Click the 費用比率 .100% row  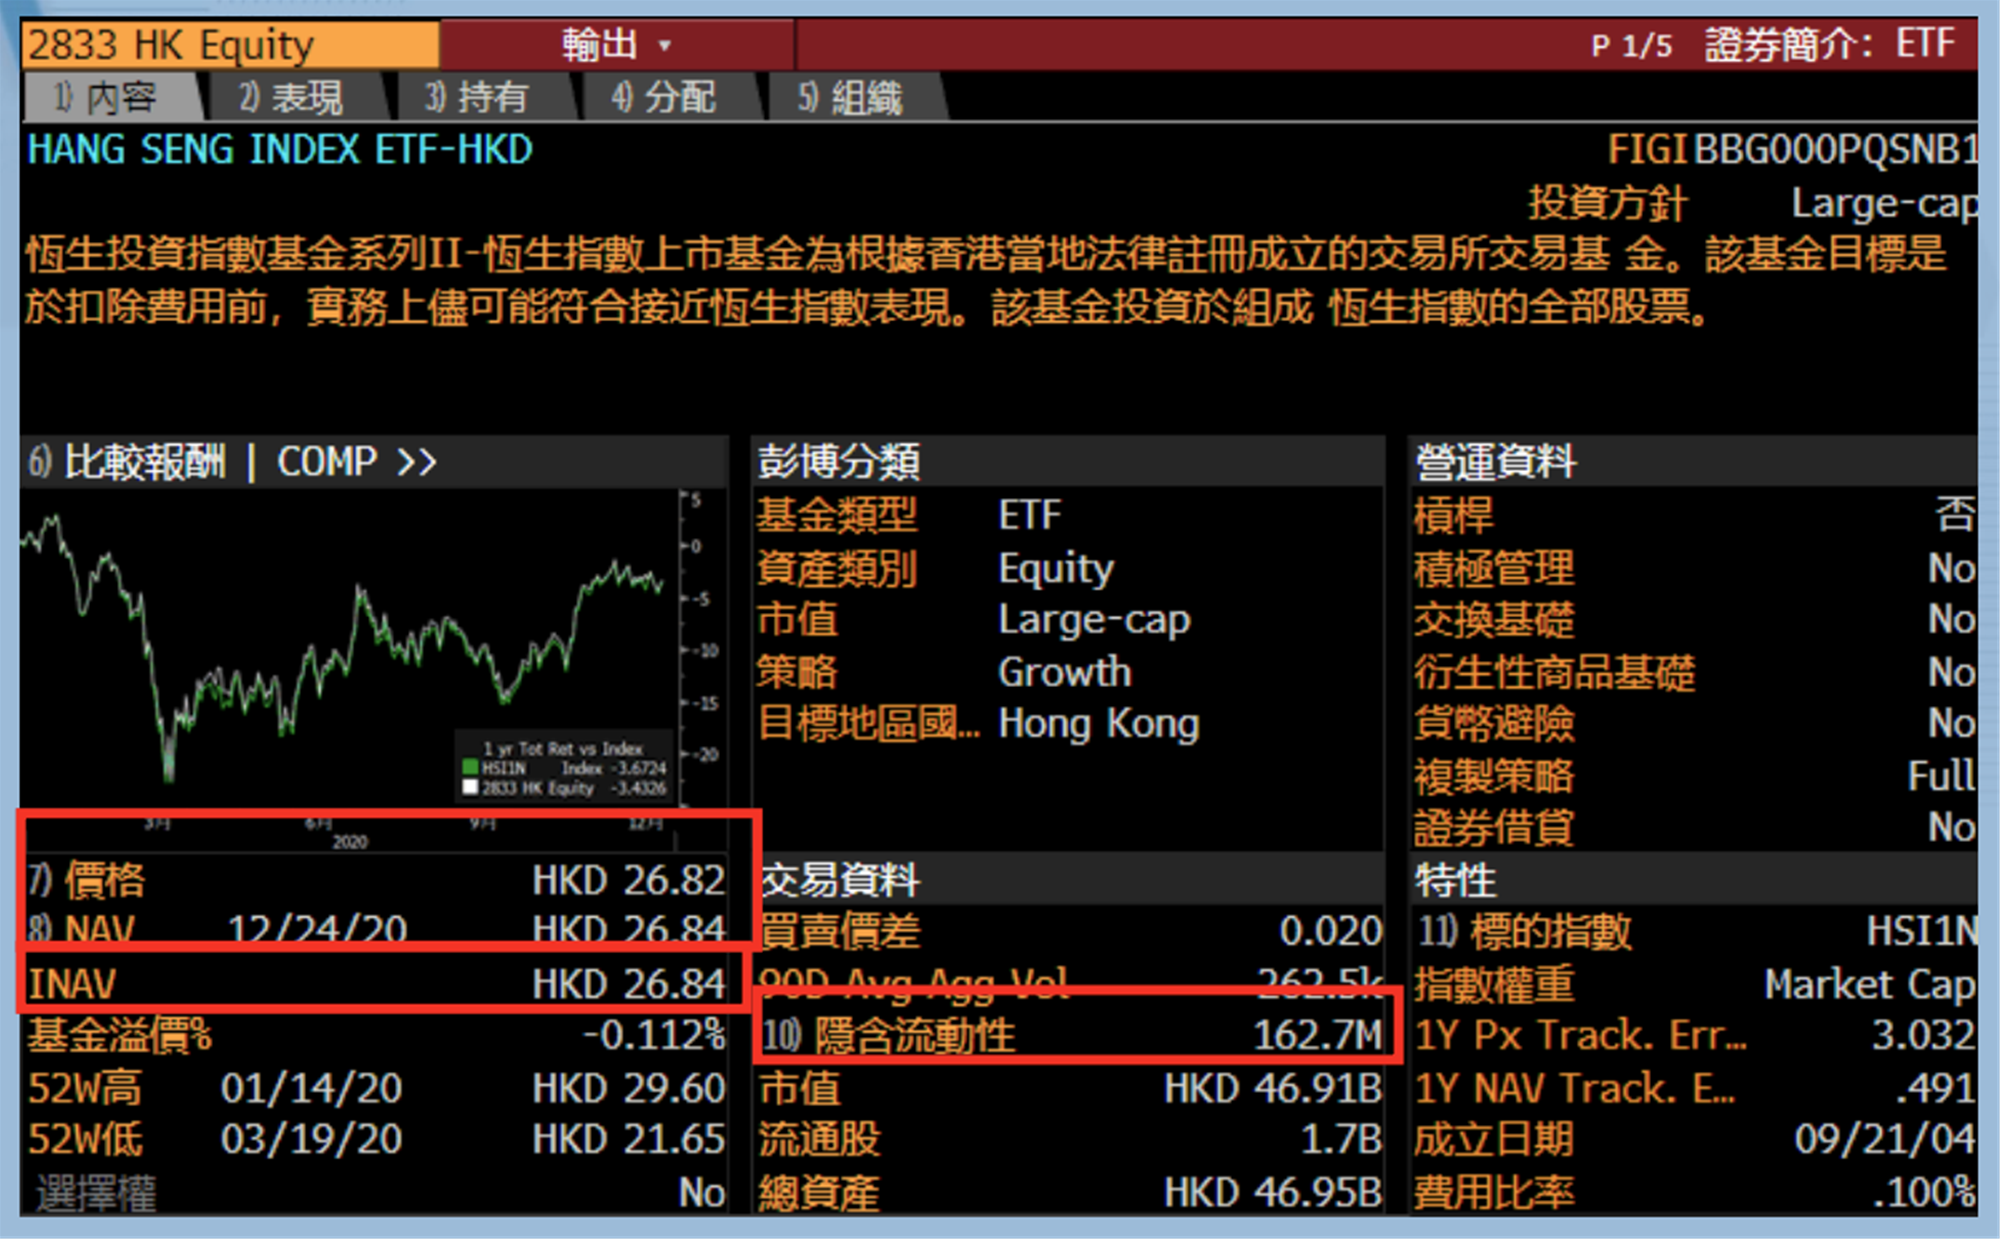tap(1695, 1192)
